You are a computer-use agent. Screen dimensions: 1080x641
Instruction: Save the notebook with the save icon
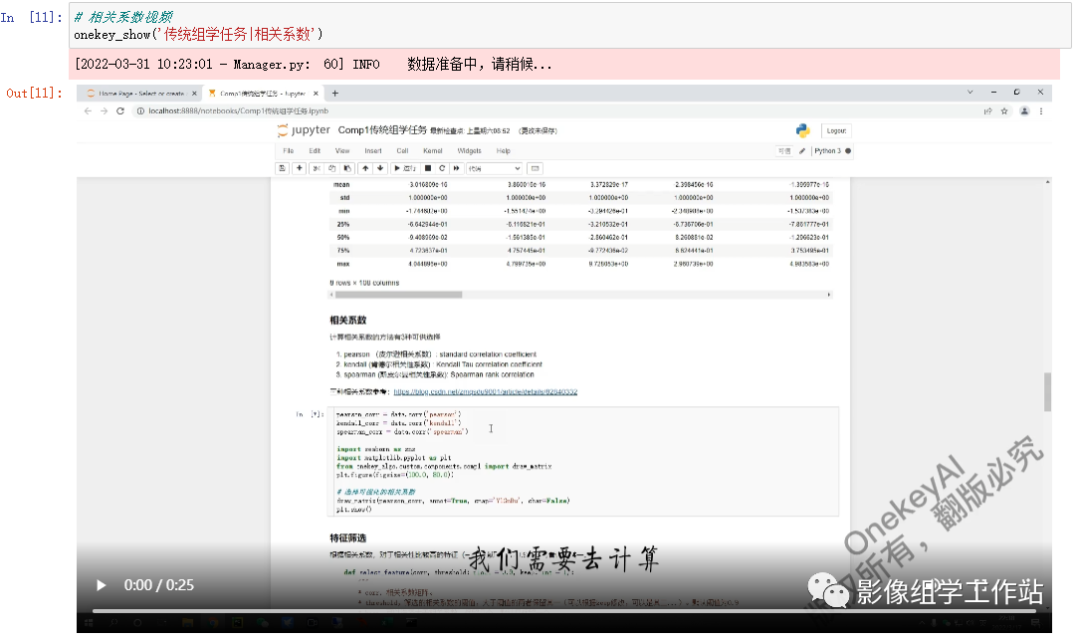tap(282, 168)
